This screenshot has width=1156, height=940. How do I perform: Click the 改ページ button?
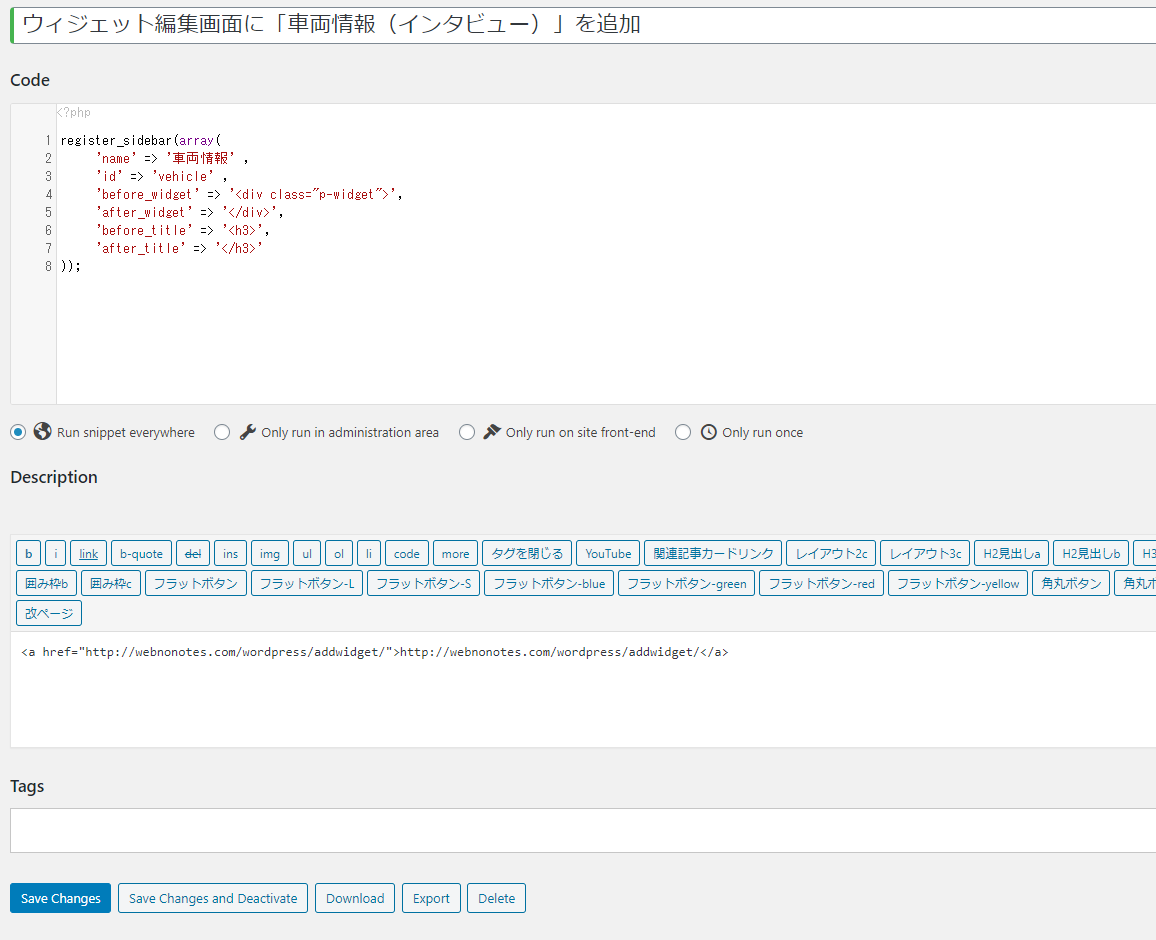pos(49,613)
